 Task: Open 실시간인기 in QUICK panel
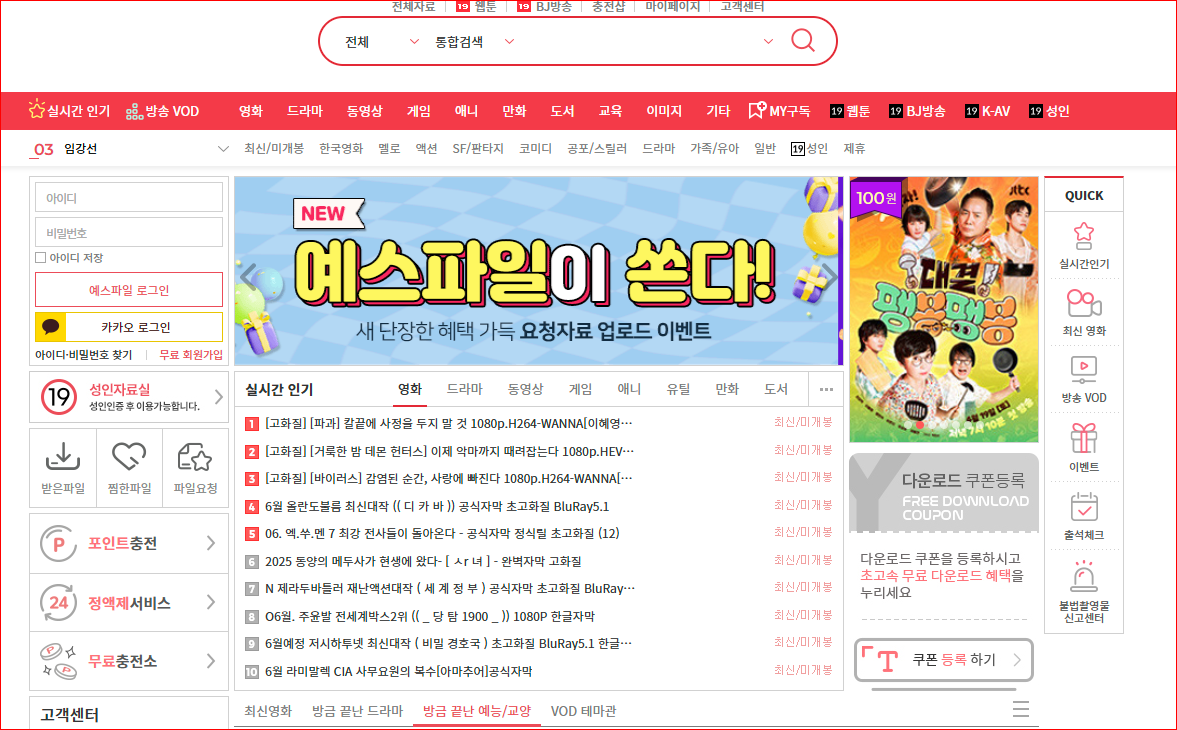(x=1083, y=246)
